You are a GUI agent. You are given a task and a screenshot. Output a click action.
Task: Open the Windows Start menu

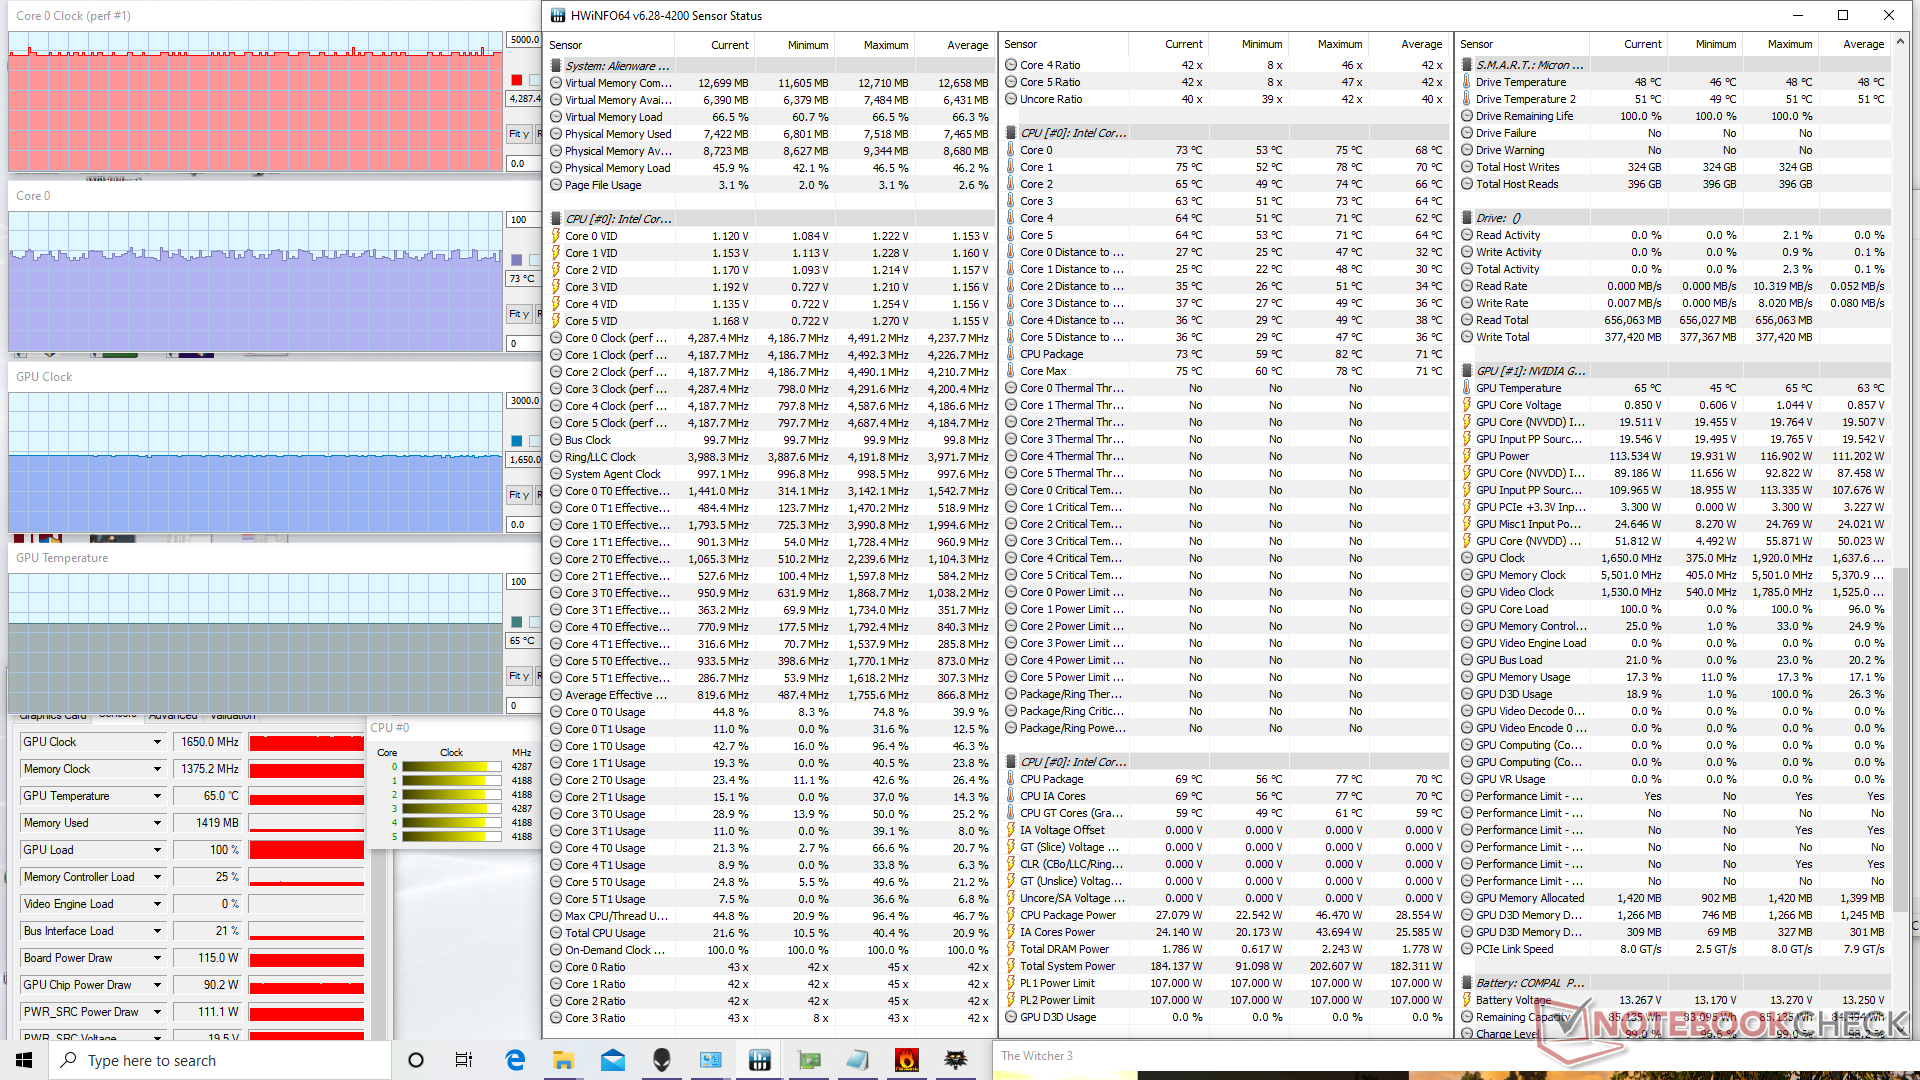coord(24,1060)
